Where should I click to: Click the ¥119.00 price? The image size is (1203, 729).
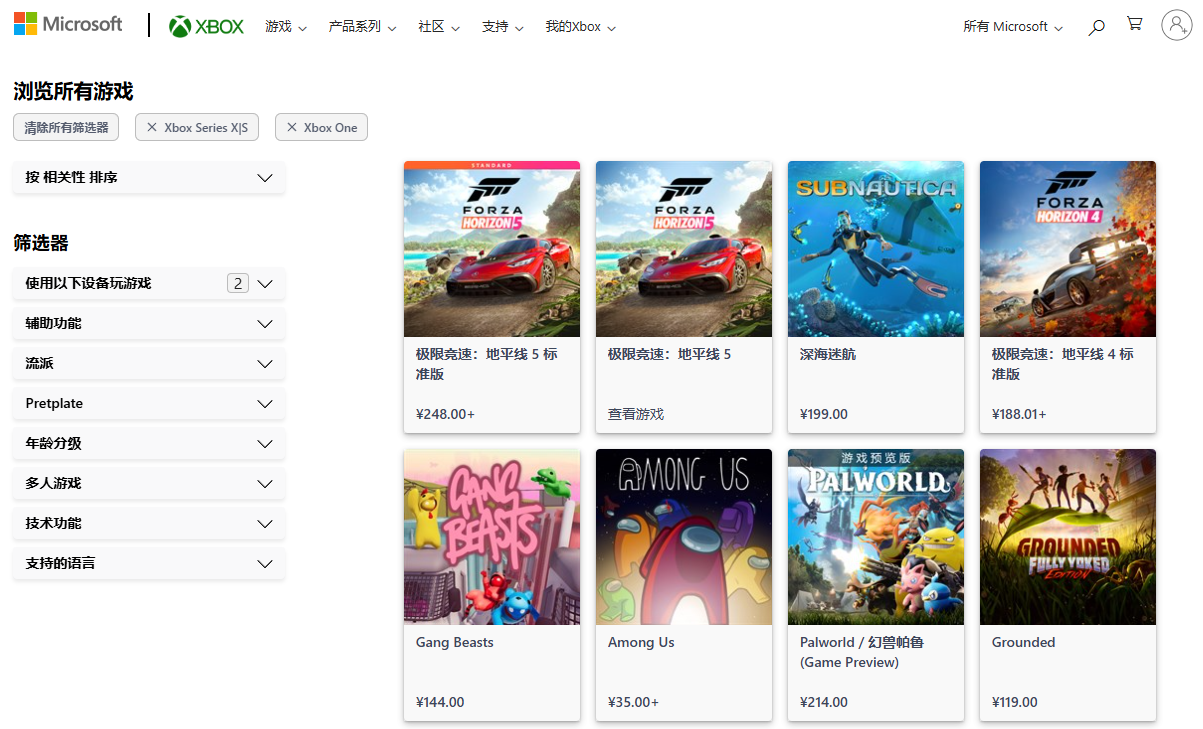(1015, 702)
